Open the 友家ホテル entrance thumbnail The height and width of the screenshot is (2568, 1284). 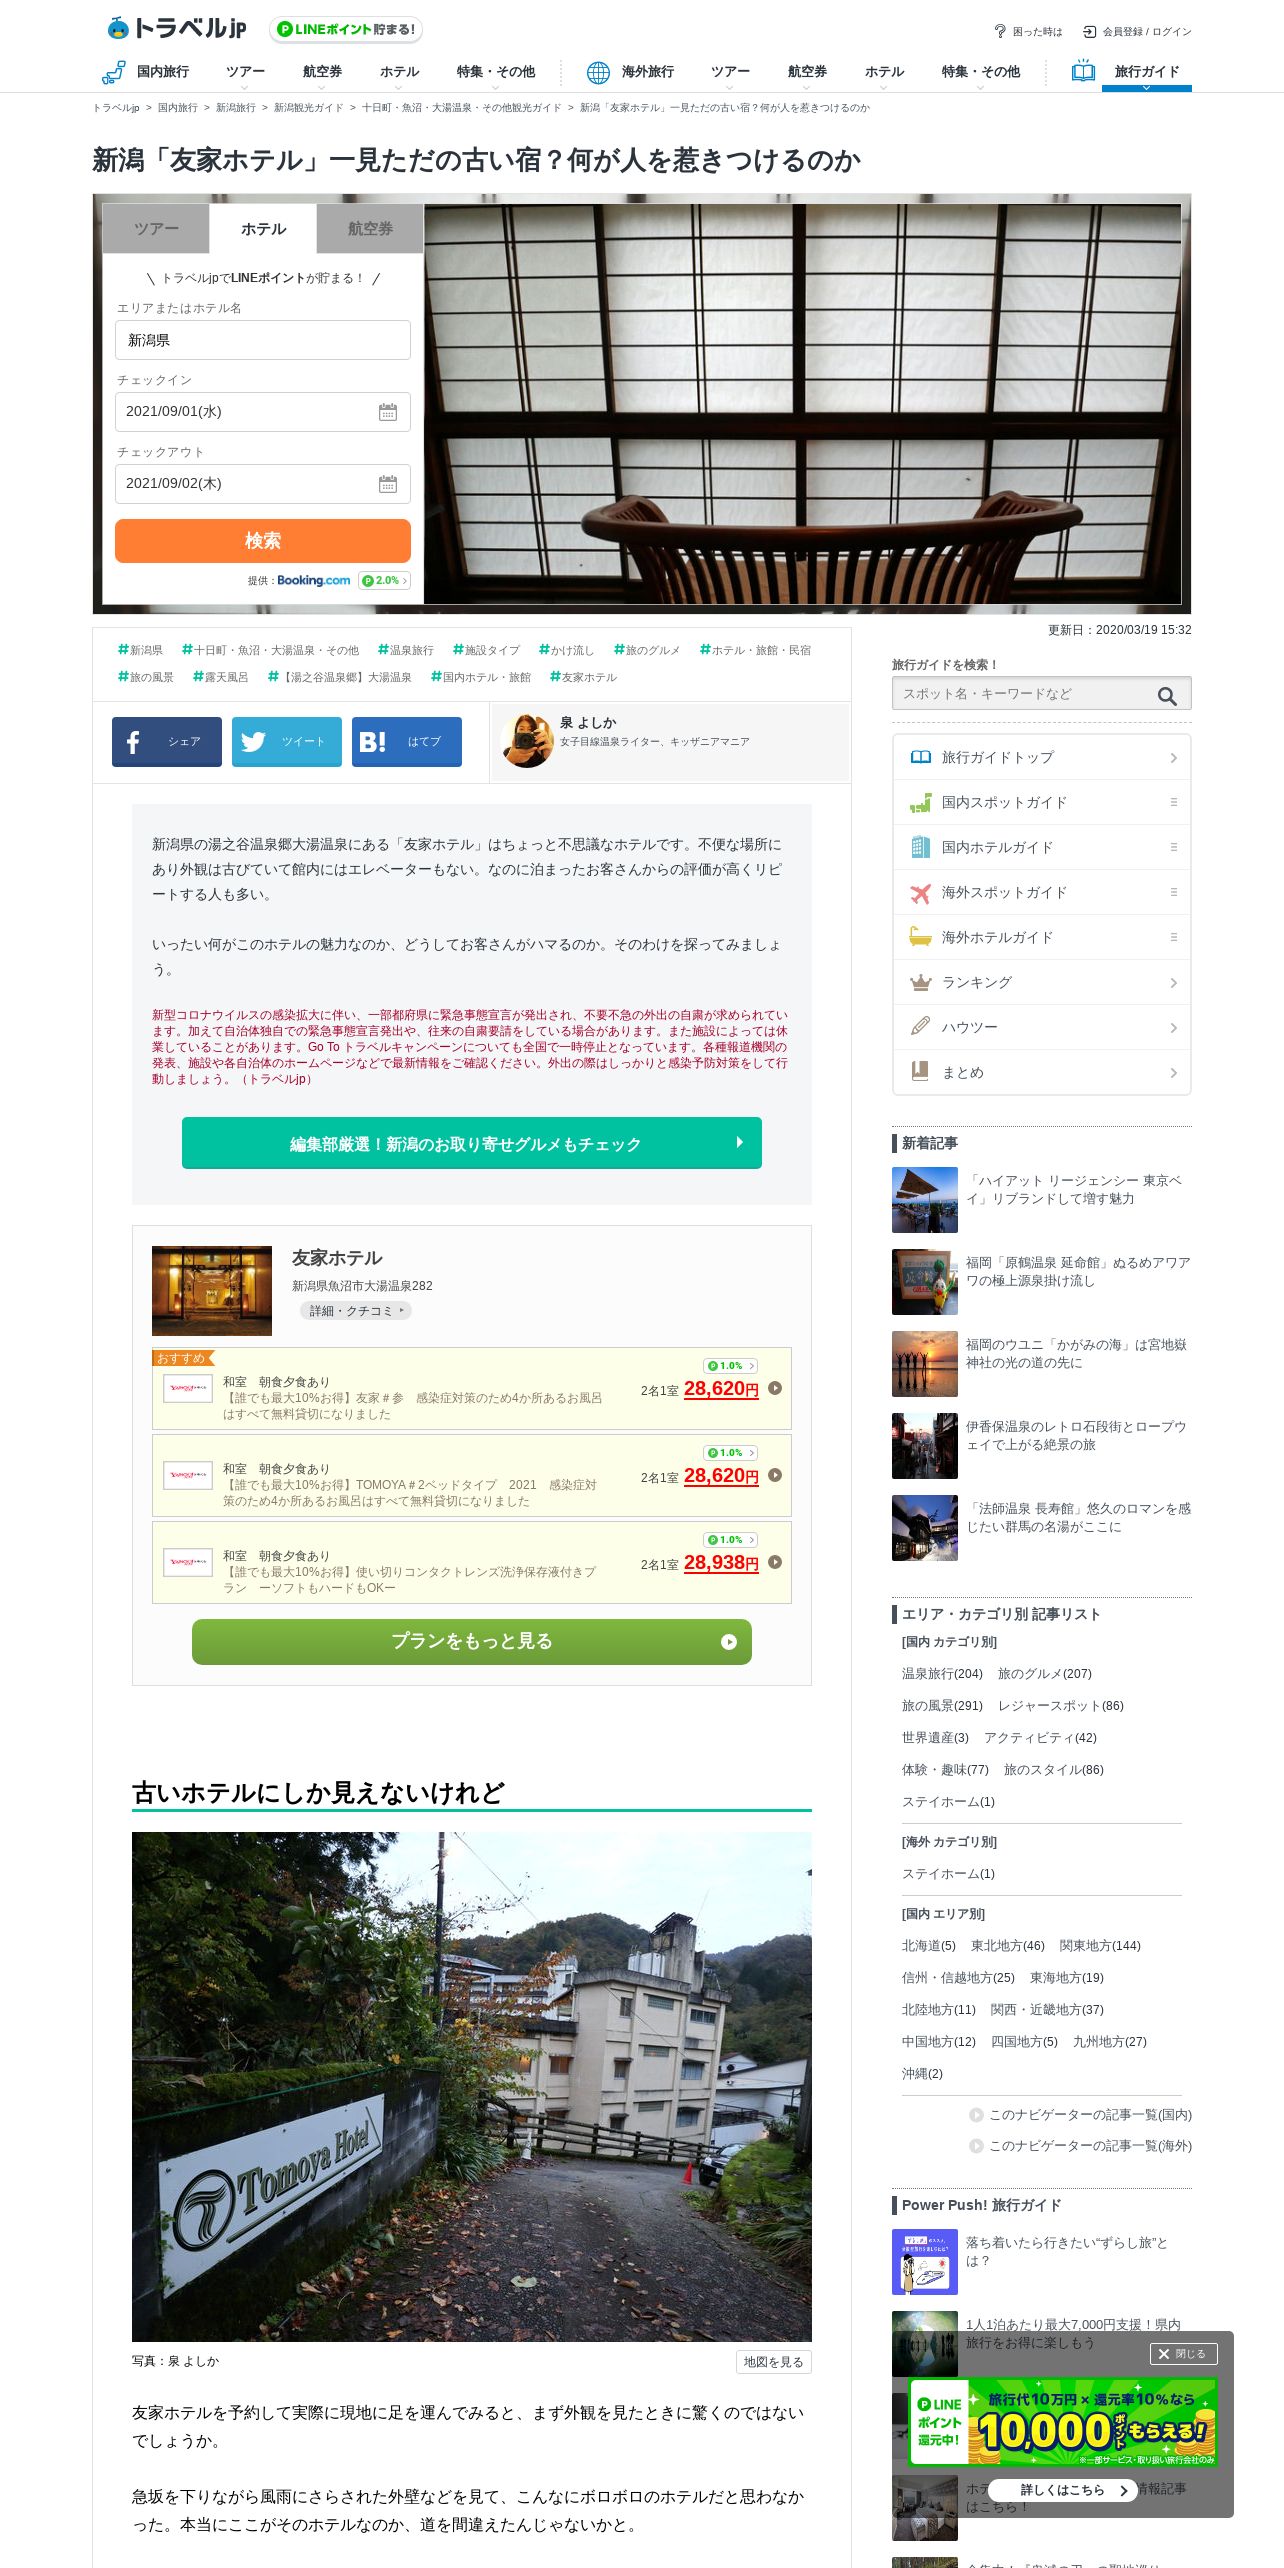pos(212,1291)
